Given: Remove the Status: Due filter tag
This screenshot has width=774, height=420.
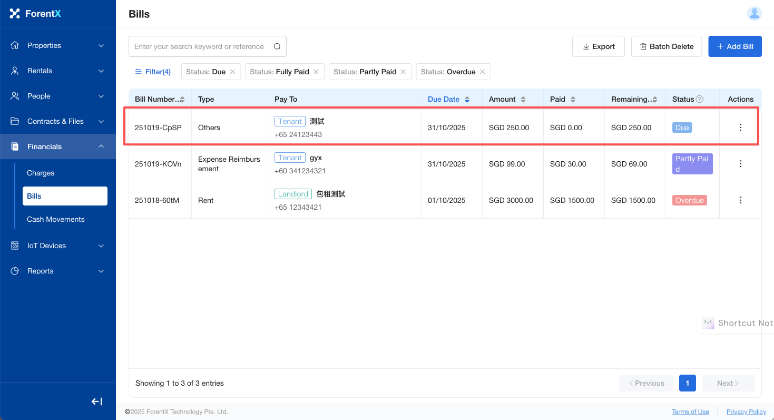Looking at the screenshot, I should [x=234, y=72].
